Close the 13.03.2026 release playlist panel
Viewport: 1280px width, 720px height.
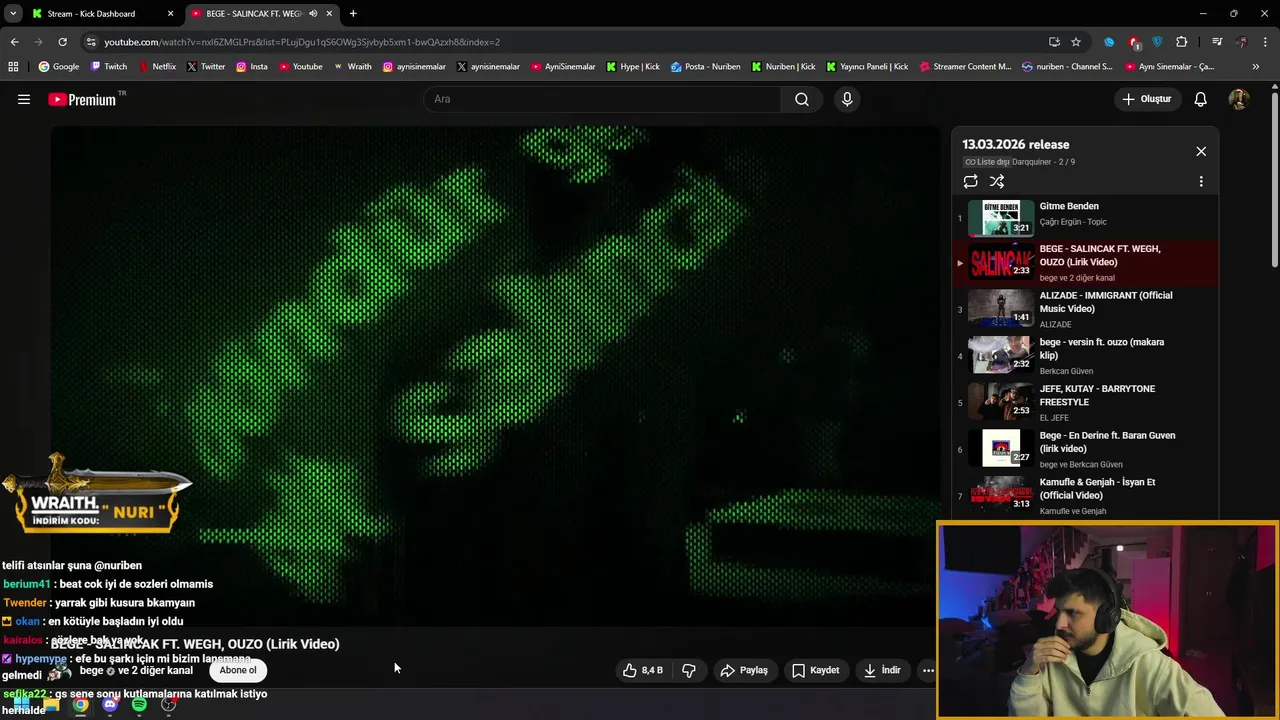tap(1201, 151)
